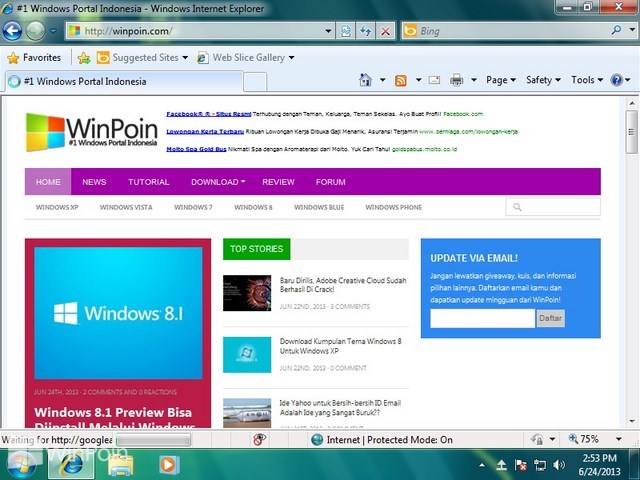Image resolution: width=640 pixels, height=480 pixels.
Task: Click the Windows 8.1 featured image
Action: [x=118, y=313]
